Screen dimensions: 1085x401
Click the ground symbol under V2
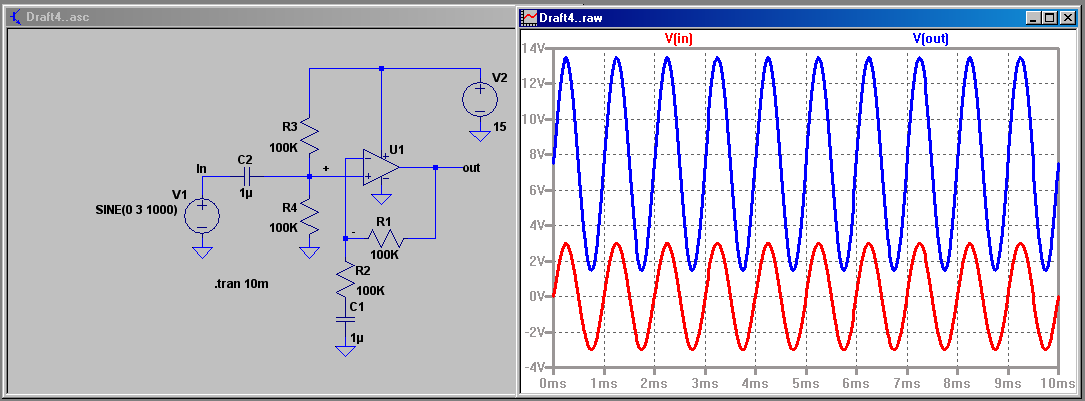coord(480,136)
